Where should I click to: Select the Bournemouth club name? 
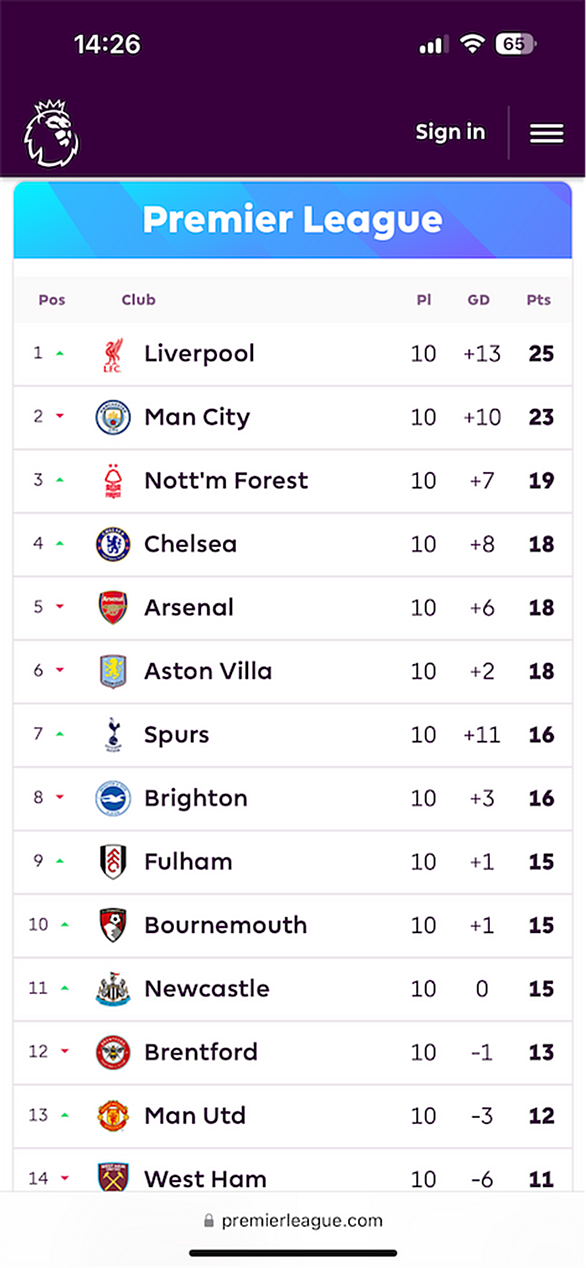(x=226, y=925)
